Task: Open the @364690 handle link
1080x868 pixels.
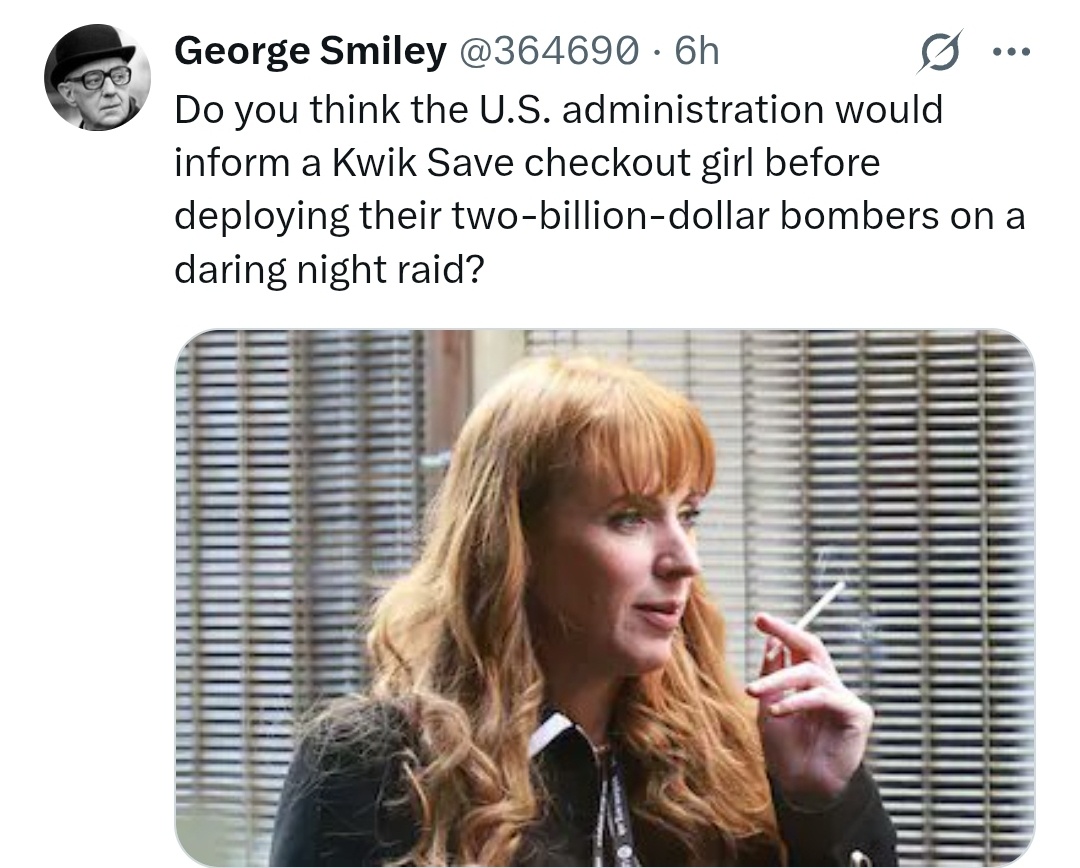Action: click(548, 51)
